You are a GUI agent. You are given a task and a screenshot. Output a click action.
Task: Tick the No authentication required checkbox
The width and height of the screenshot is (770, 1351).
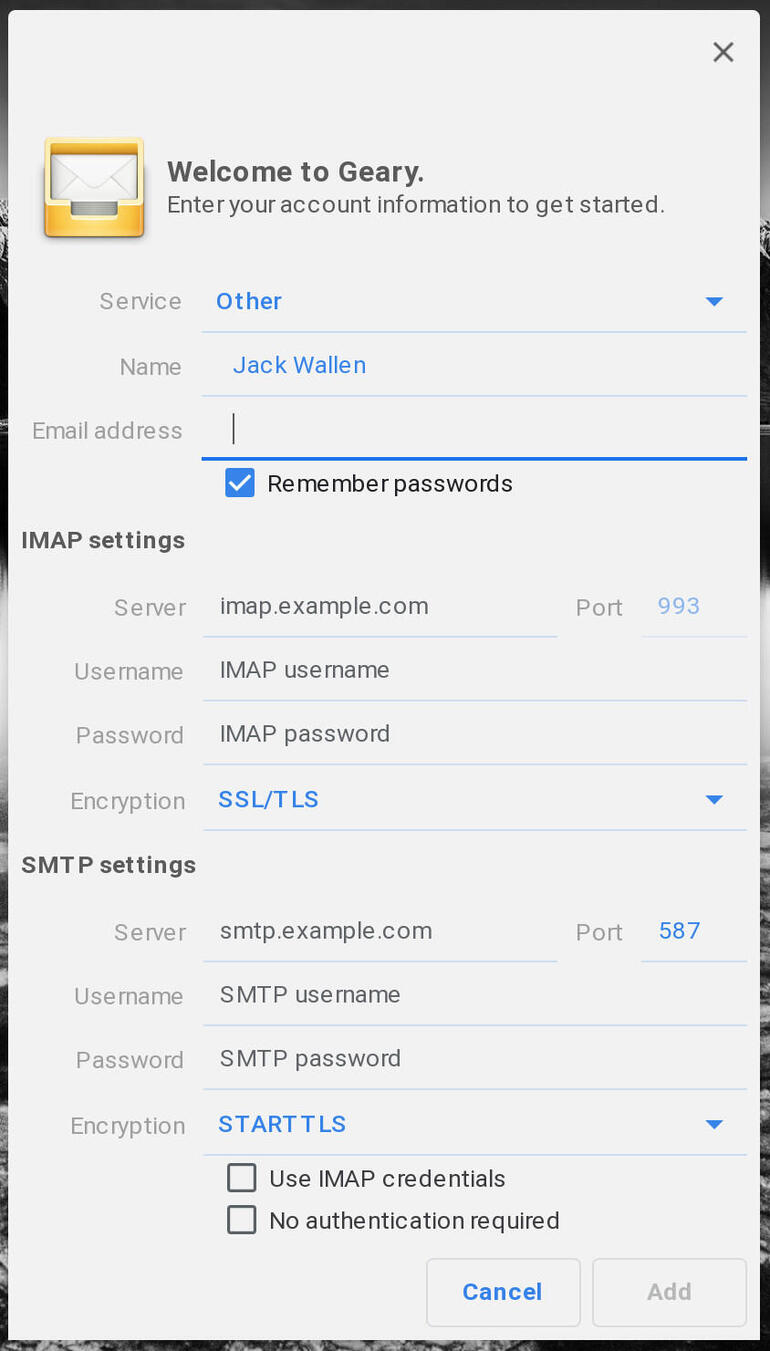pos(242,1220)
